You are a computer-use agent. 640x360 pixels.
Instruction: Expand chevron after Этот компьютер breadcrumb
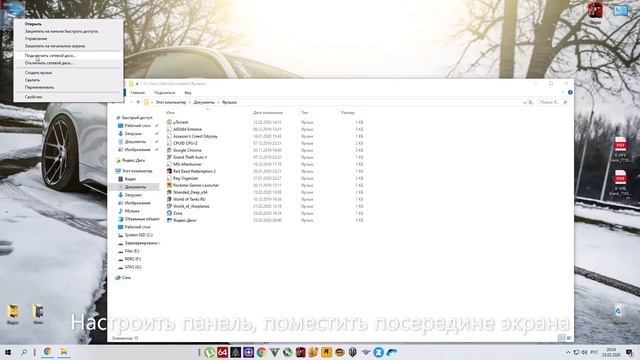click(x=190, y=102)
